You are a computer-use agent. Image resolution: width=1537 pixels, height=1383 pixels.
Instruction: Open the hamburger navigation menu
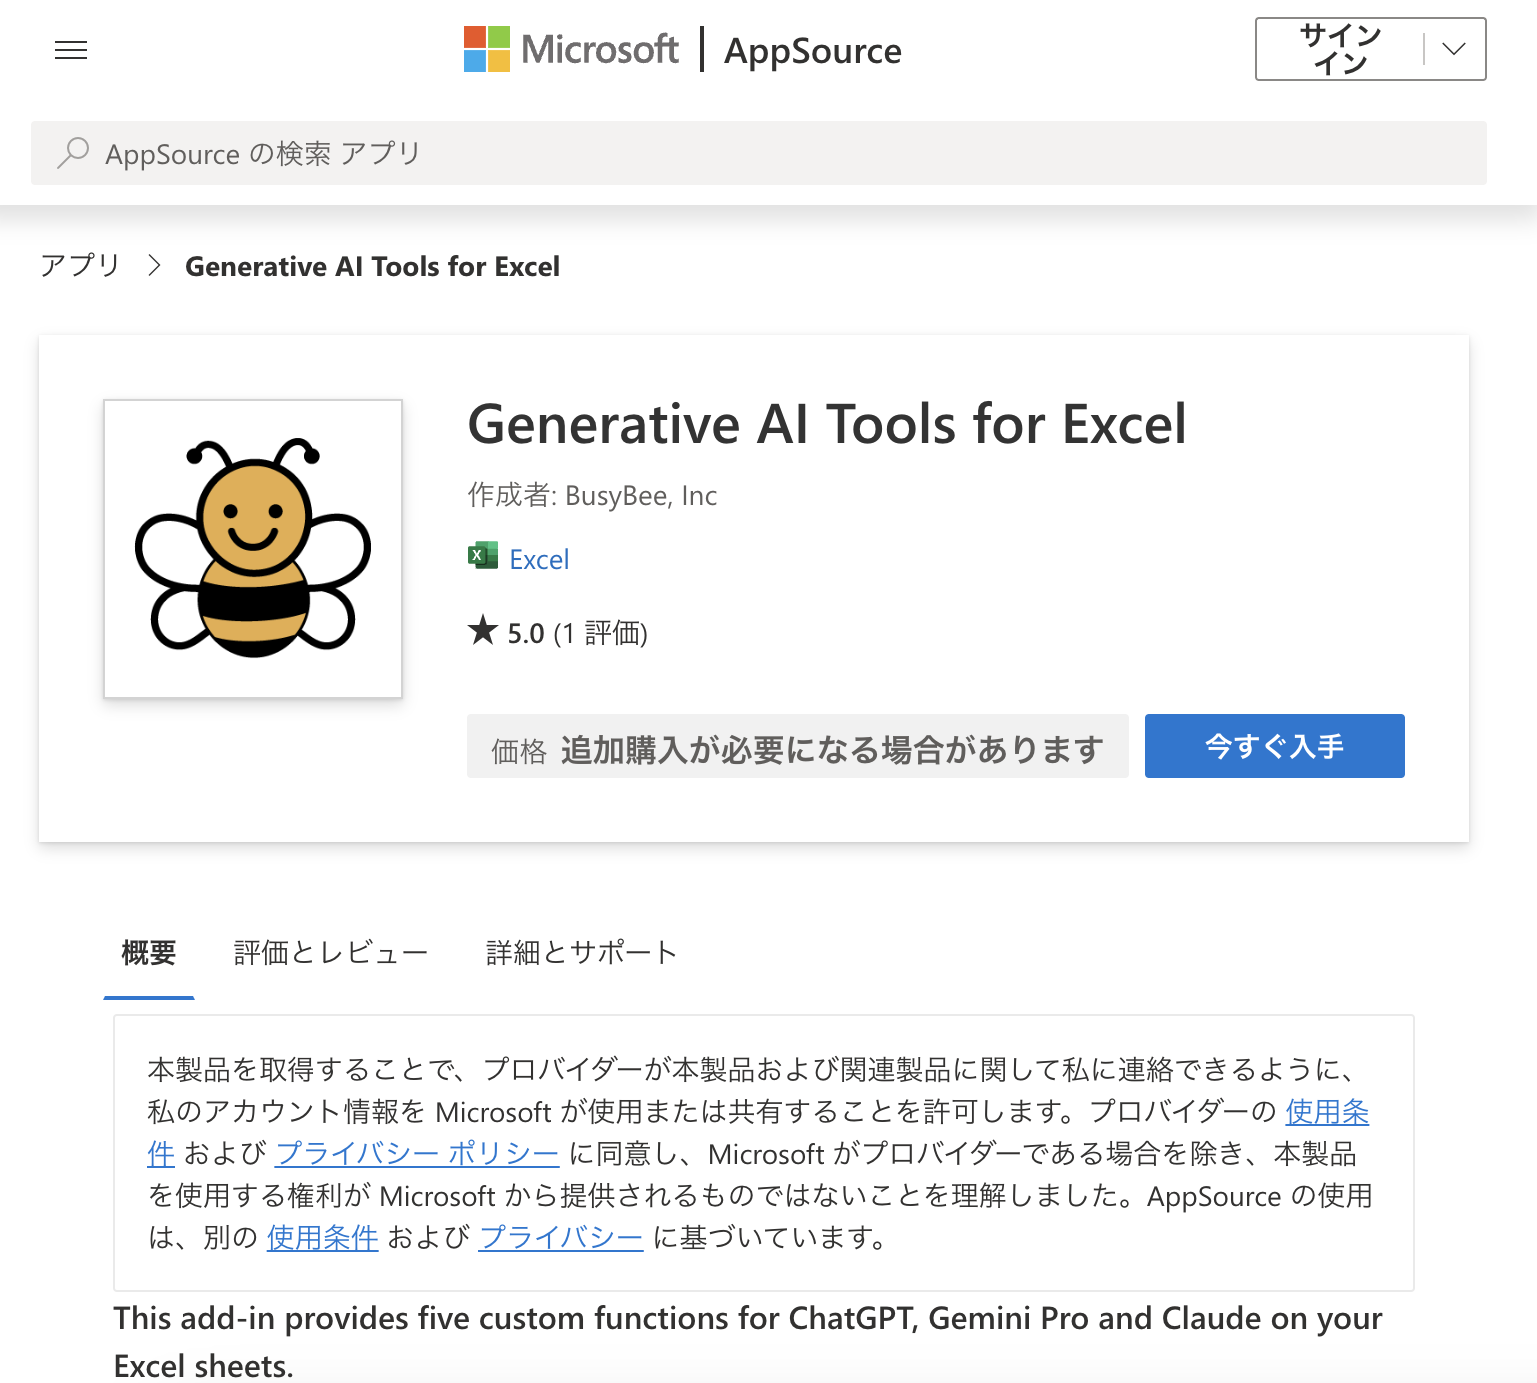71,50
